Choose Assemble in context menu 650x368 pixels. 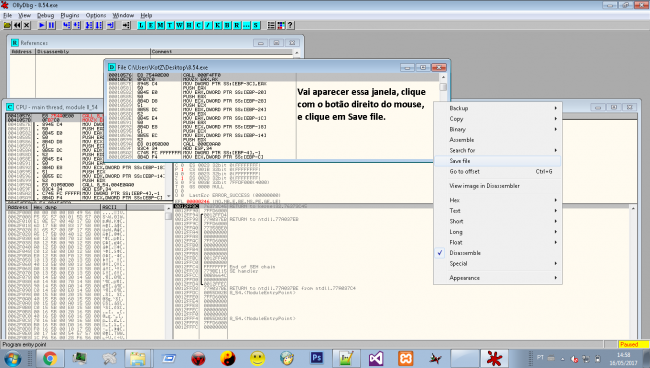tap(497, 140)
